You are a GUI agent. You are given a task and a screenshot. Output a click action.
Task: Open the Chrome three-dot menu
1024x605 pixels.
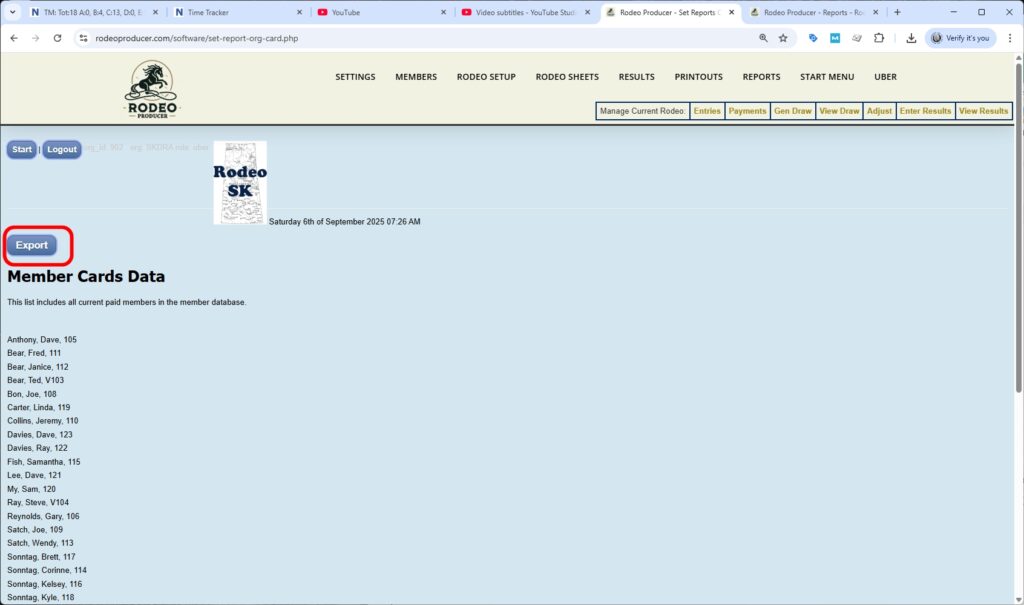pyautogui.click(x=1007, y=38)
